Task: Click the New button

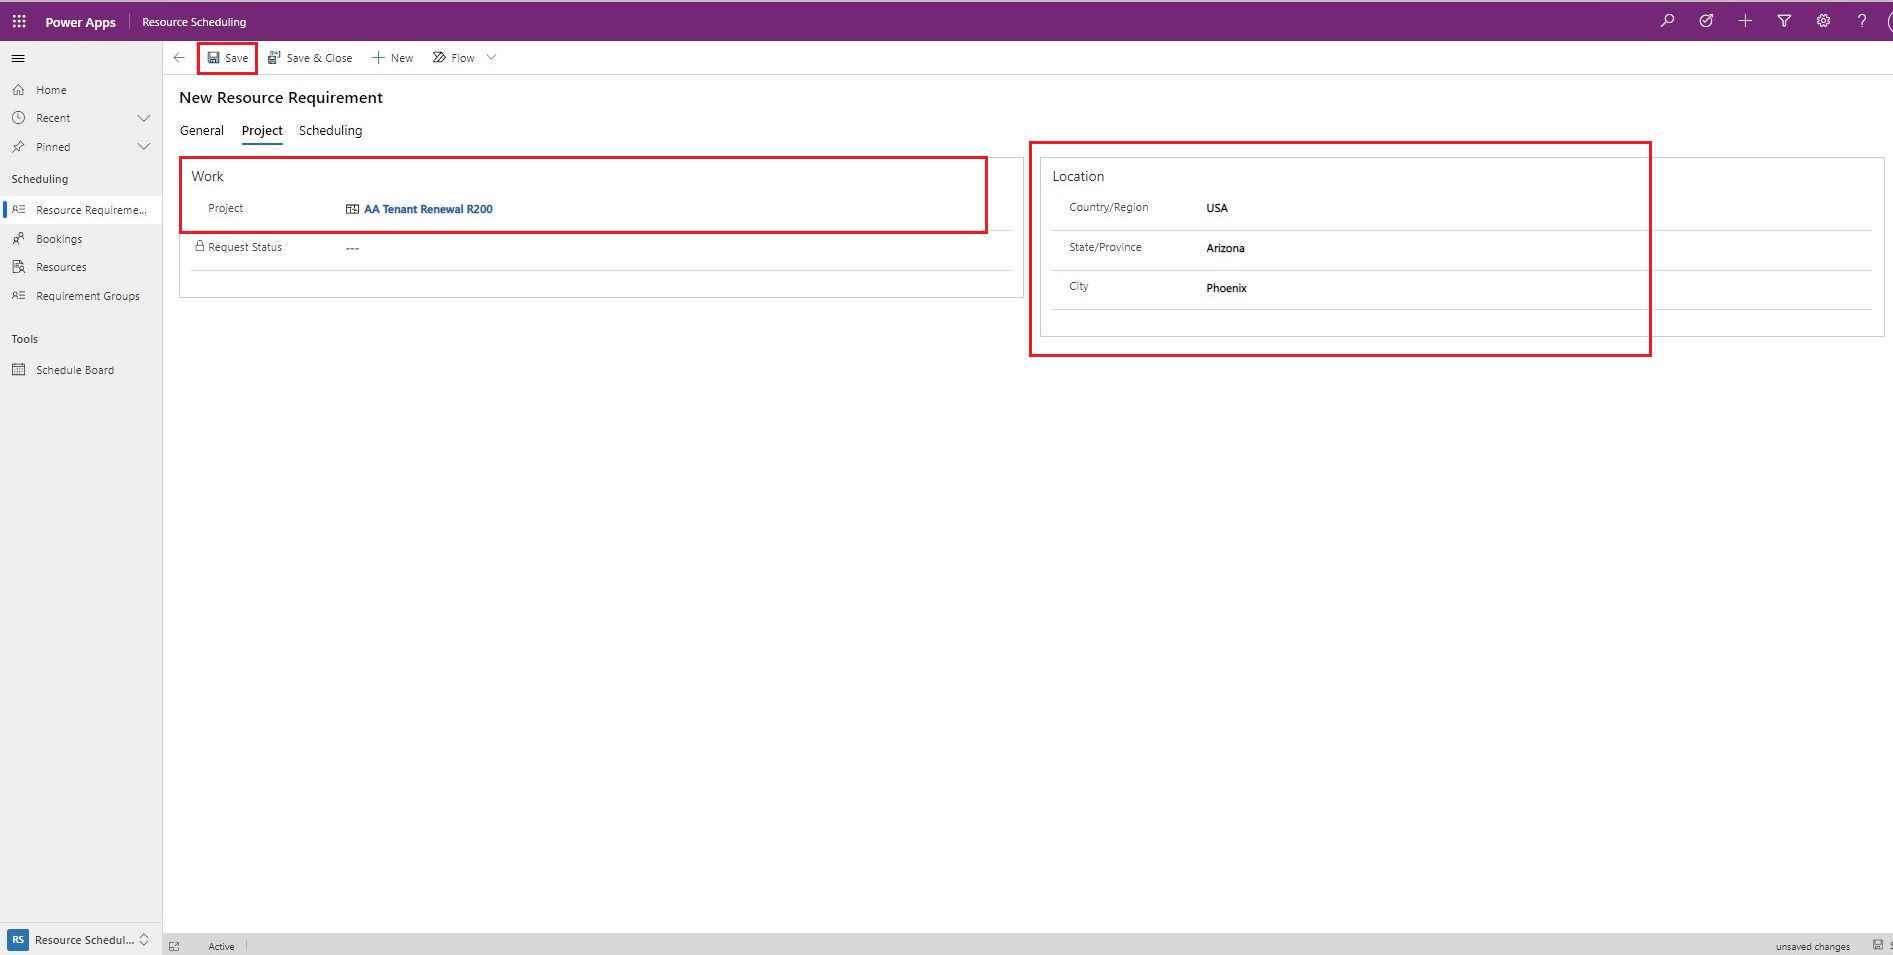Action: pyautogui.click(x=393, y=58)
